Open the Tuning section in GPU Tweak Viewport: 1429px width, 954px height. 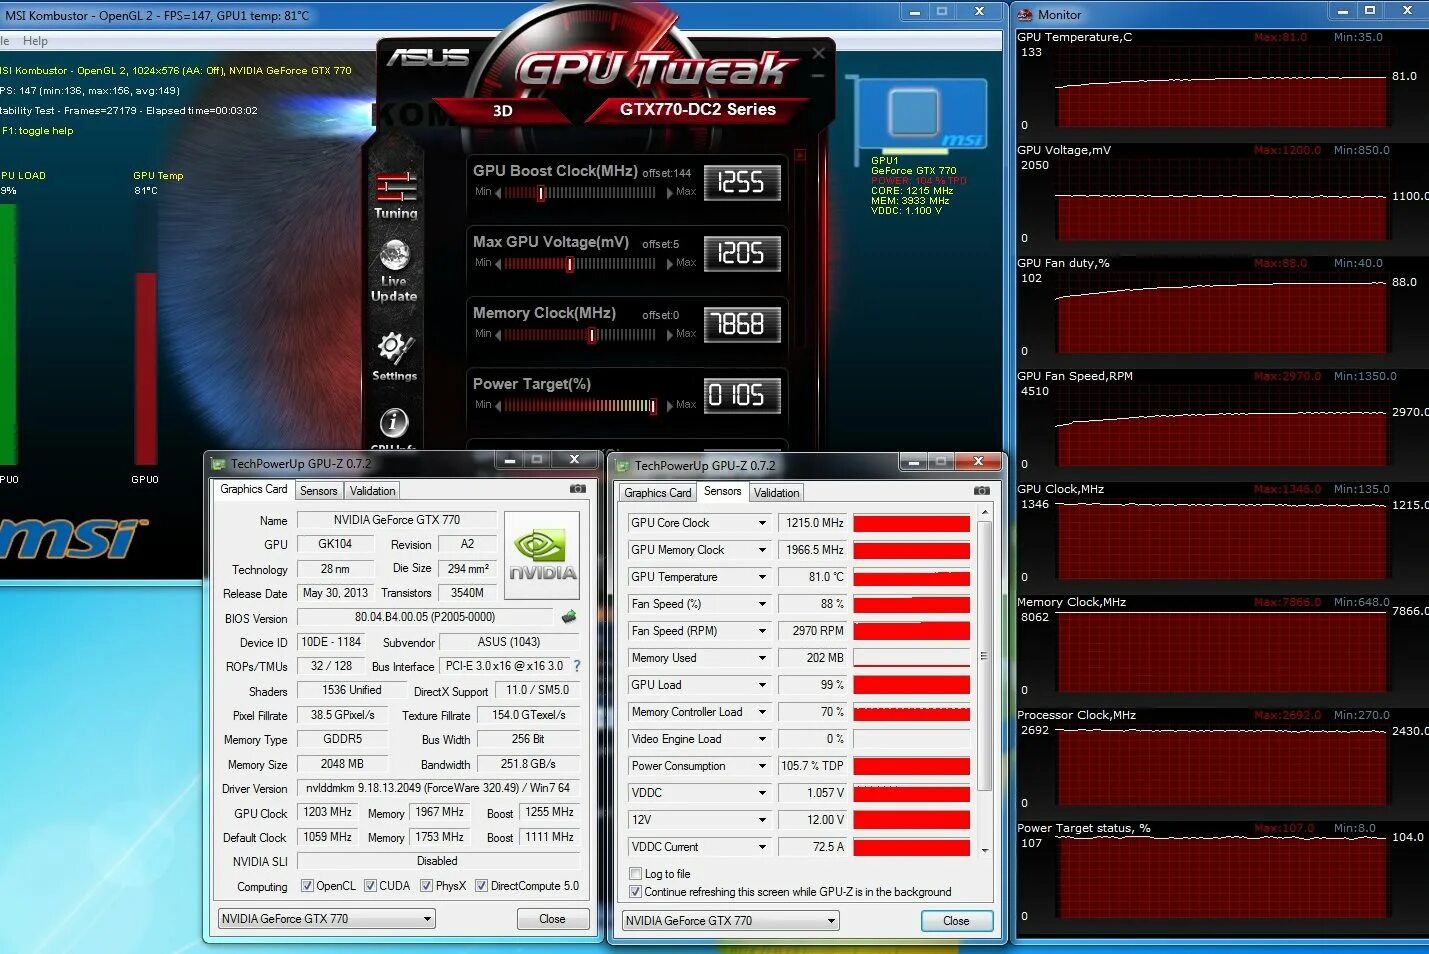(x=396, y=196)
